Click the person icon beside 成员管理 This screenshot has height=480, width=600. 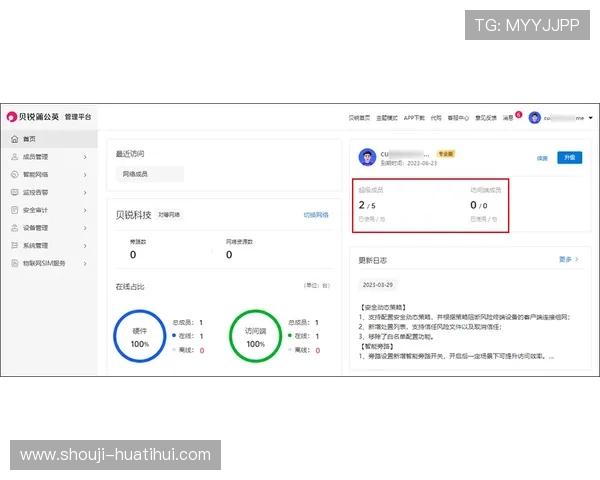tap(15, 157)
